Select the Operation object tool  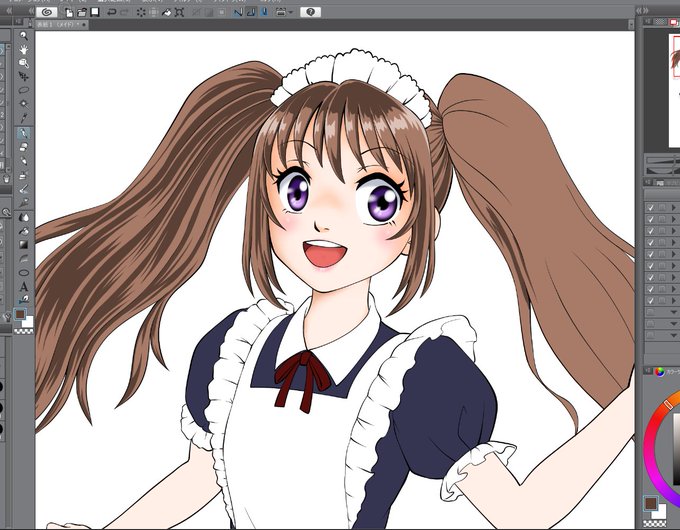(23, 63)
